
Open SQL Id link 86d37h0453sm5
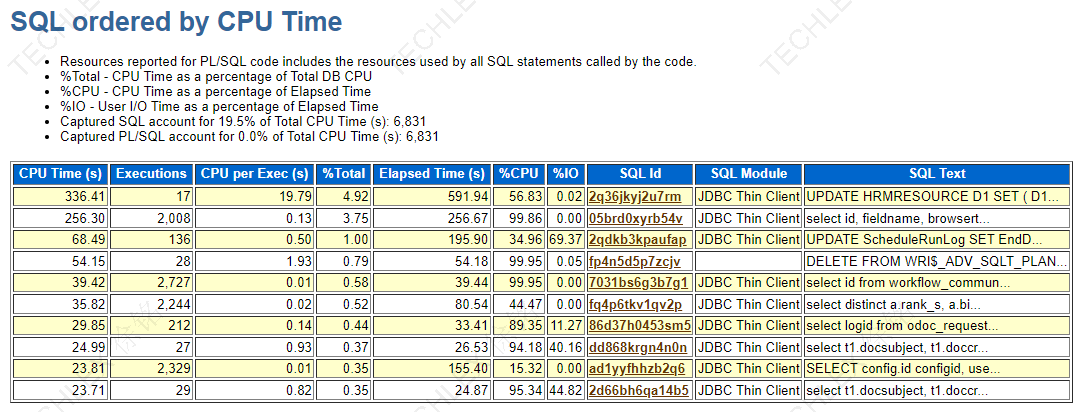pyautogui.click(x=639, y=325)
